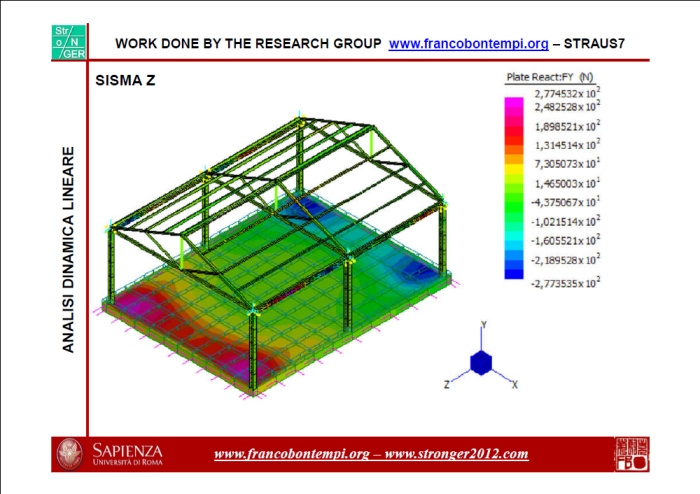Click the Y axis label on triad
Viewport: 700px width, 494px height.
483,325
